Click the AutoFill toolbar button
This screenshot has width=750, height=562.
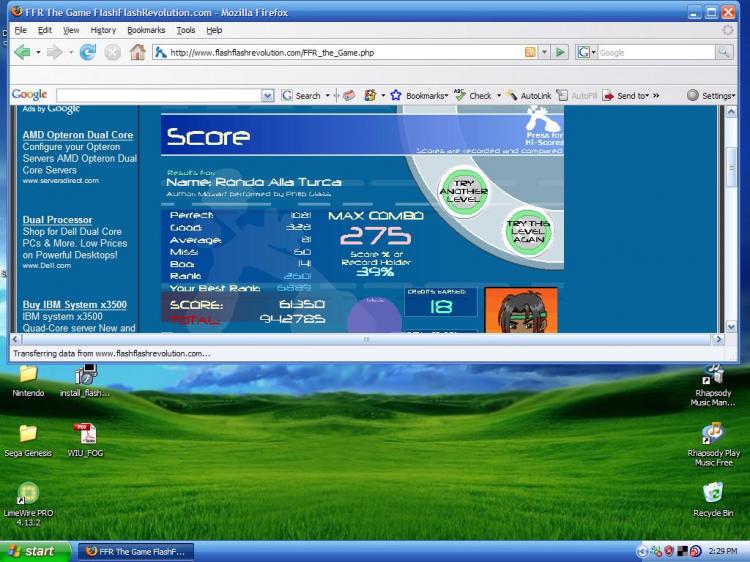pyautogui.click(x=577, y=96)
